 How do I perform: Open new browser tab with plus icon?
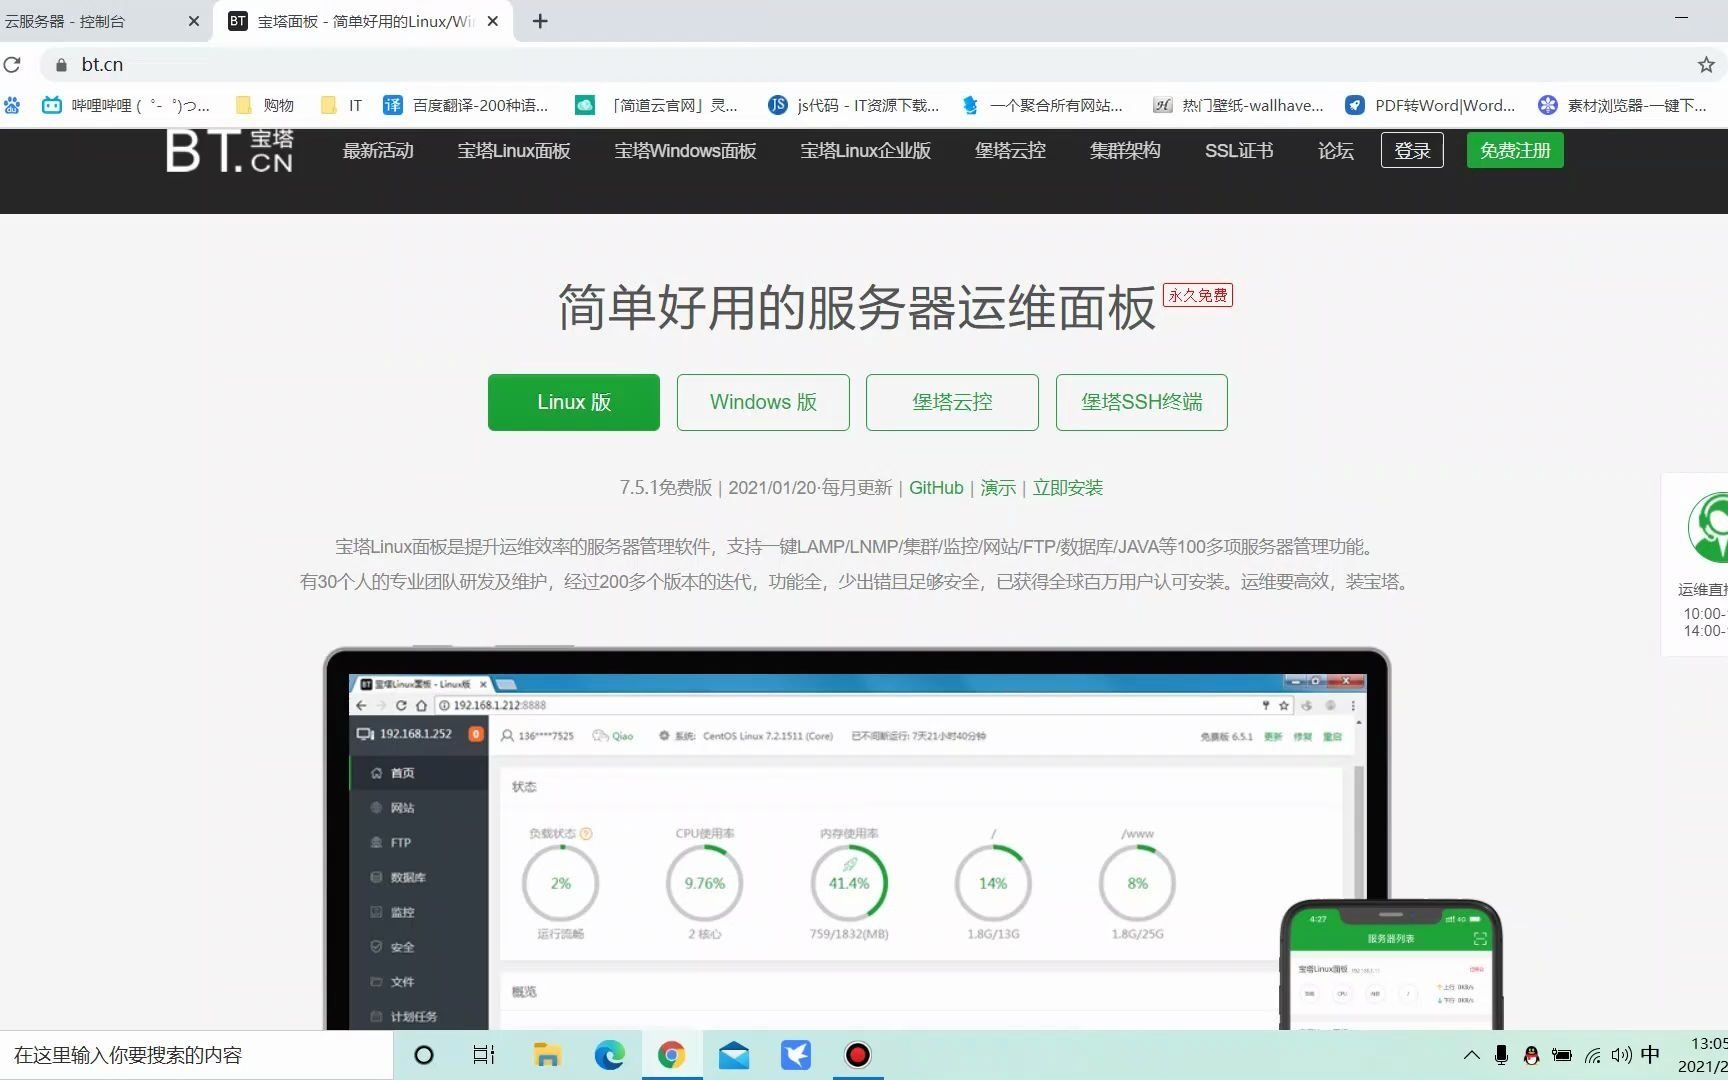(x=540, y=21)
